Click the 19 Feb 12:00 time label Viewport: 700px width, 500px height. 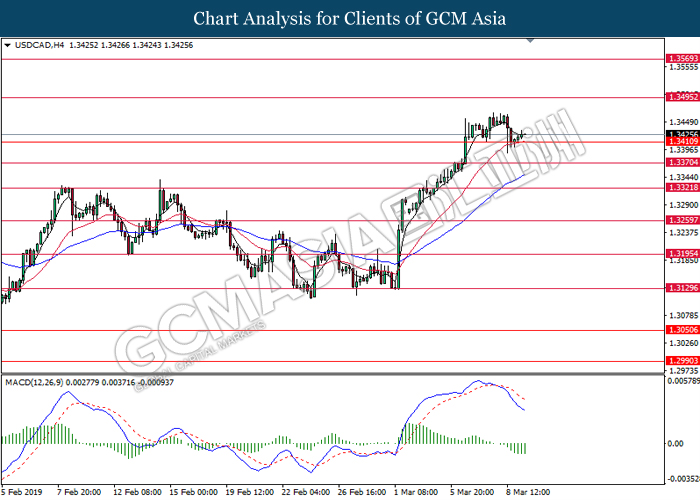coord(250,492)
